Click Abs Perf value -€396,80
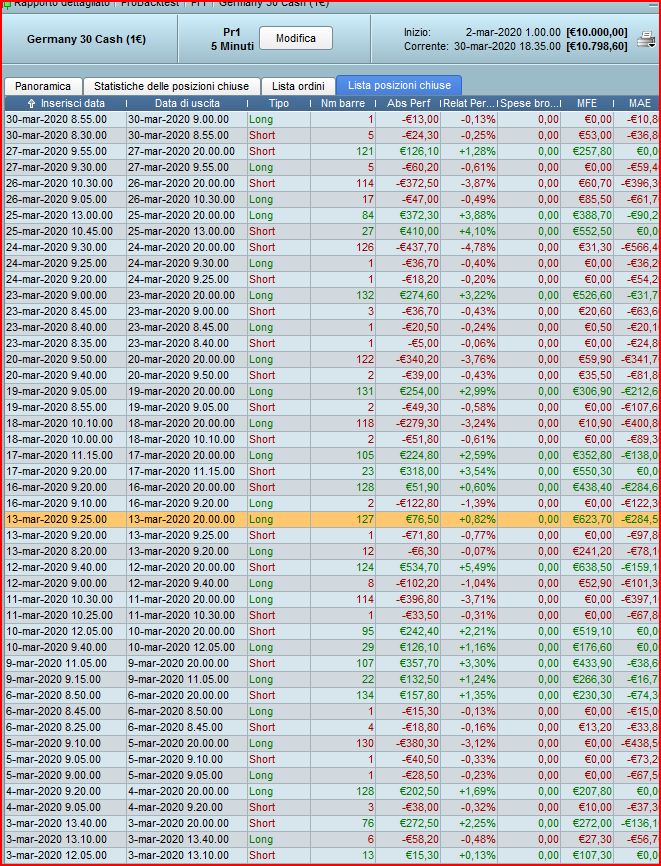The height and width of the screenshot is (866, 661). (417, 600)
